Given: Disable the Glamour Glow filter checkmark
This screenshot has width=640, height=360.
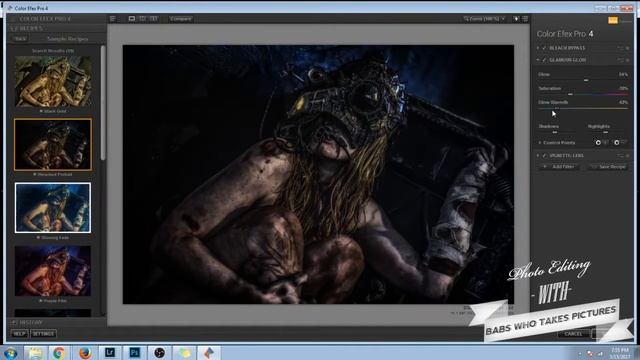Looking at the screenshot, I should coord(544,60).
